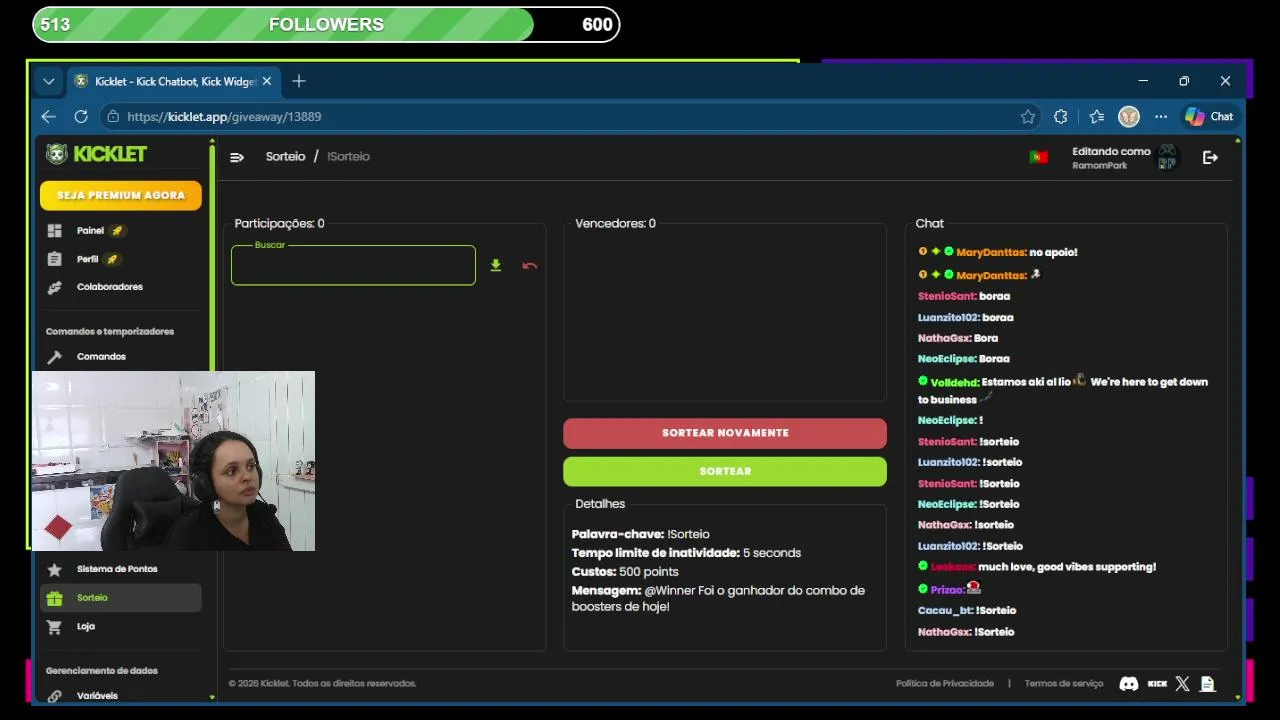Click the Comandos hammer icon
The width and height of the screenshot is (1280, 720).
pyautogui.click(x=54, y=357)
